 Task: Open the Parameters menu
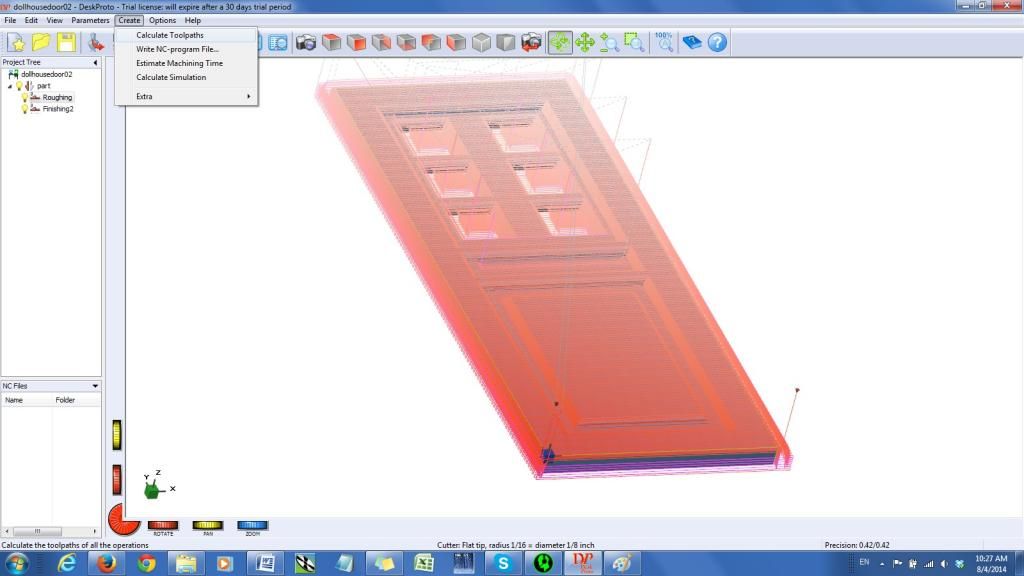pyautogui.click(x=90, y=20)
